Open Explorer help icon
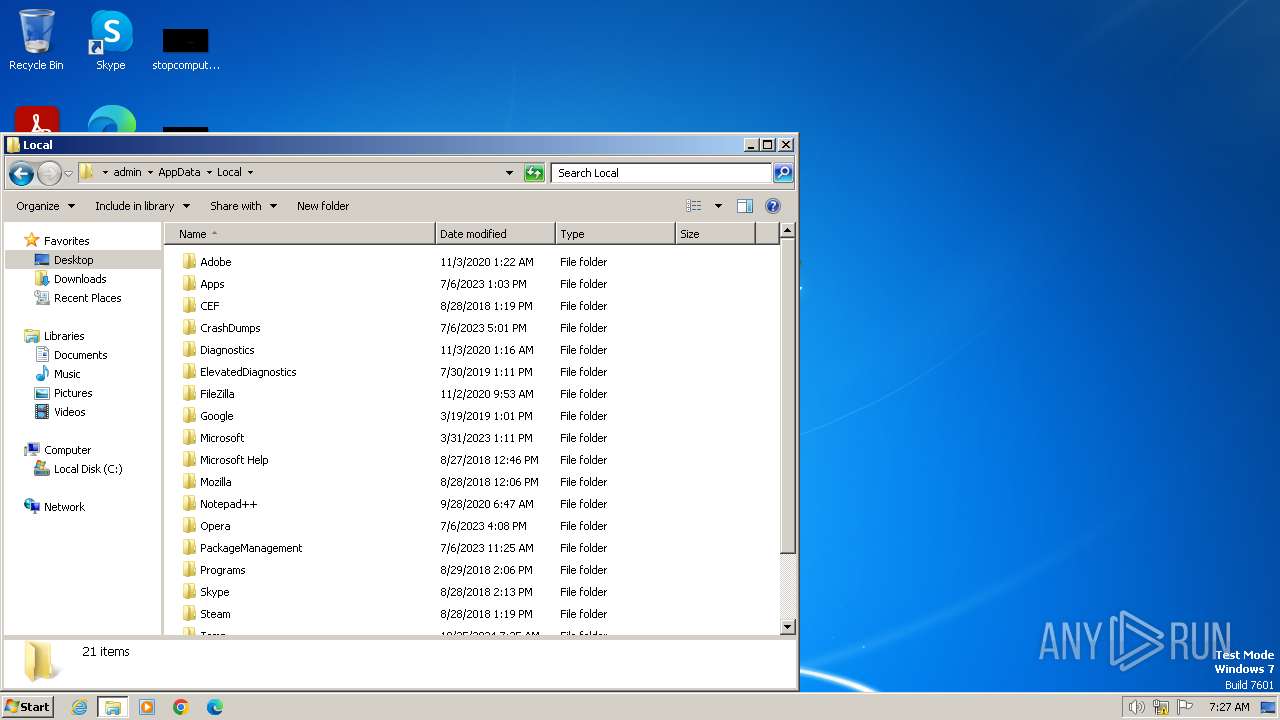The image size is (1280, 720). (x=773, y=206)
